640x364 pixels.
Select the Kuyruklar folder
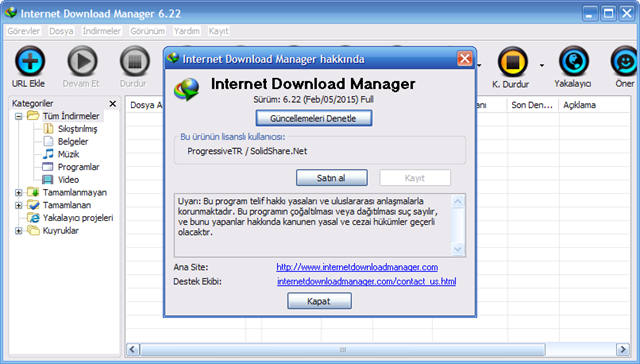tap(61, 231)
